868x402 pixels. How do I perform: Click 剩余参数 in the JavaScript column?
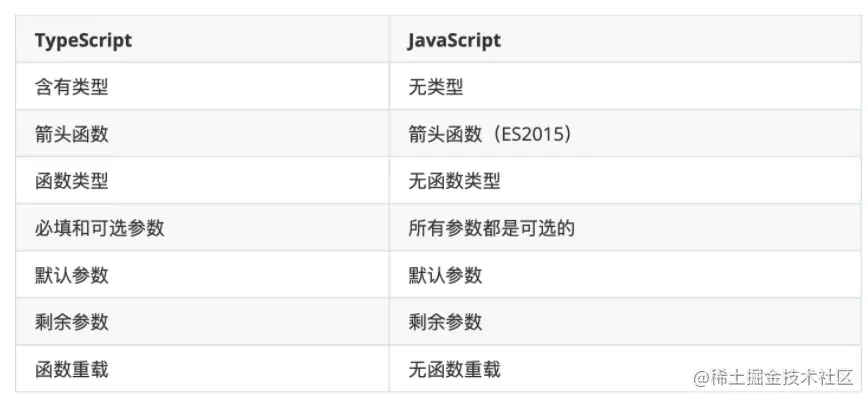point(625,322)
